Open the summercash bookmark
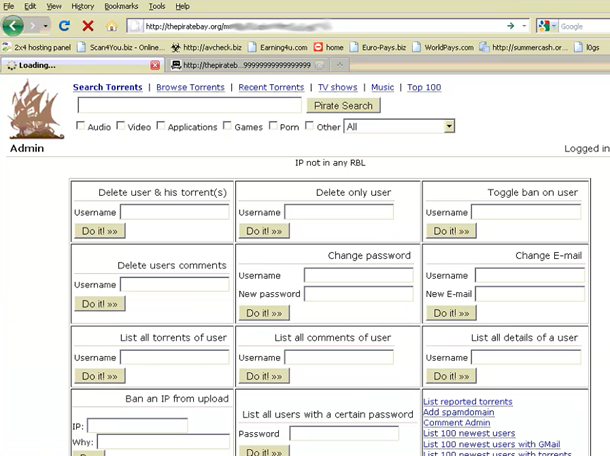Screen dimensions: 610x456 (524, 47)
